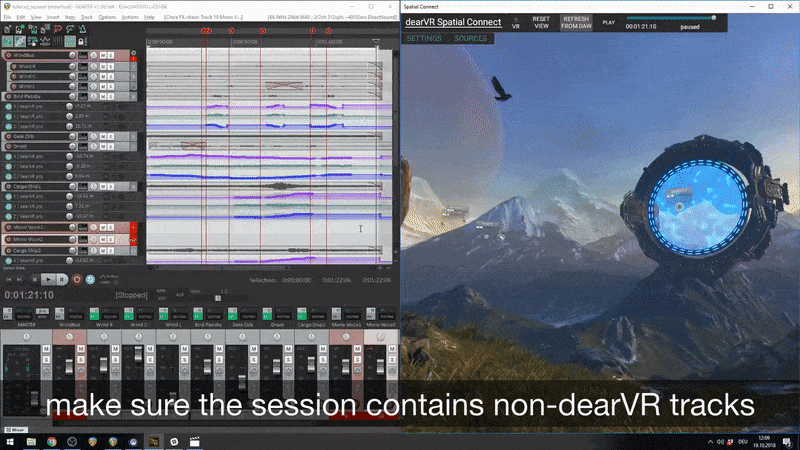Click RESET VIEW in Spatial Connect
Image resolution: width=800 pixels, height=450 pixels.
click(x=541, y=22)
